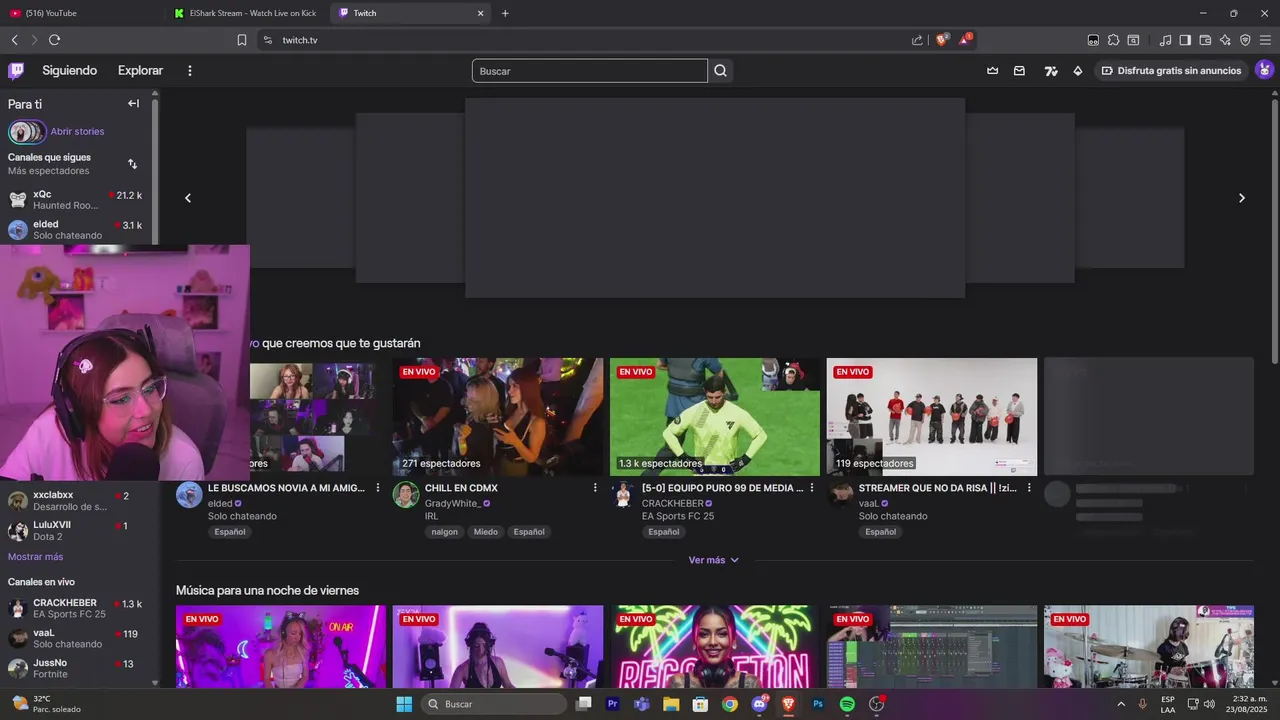
Task: Open the Brave Wallet icon
Action: point(1205,40)
